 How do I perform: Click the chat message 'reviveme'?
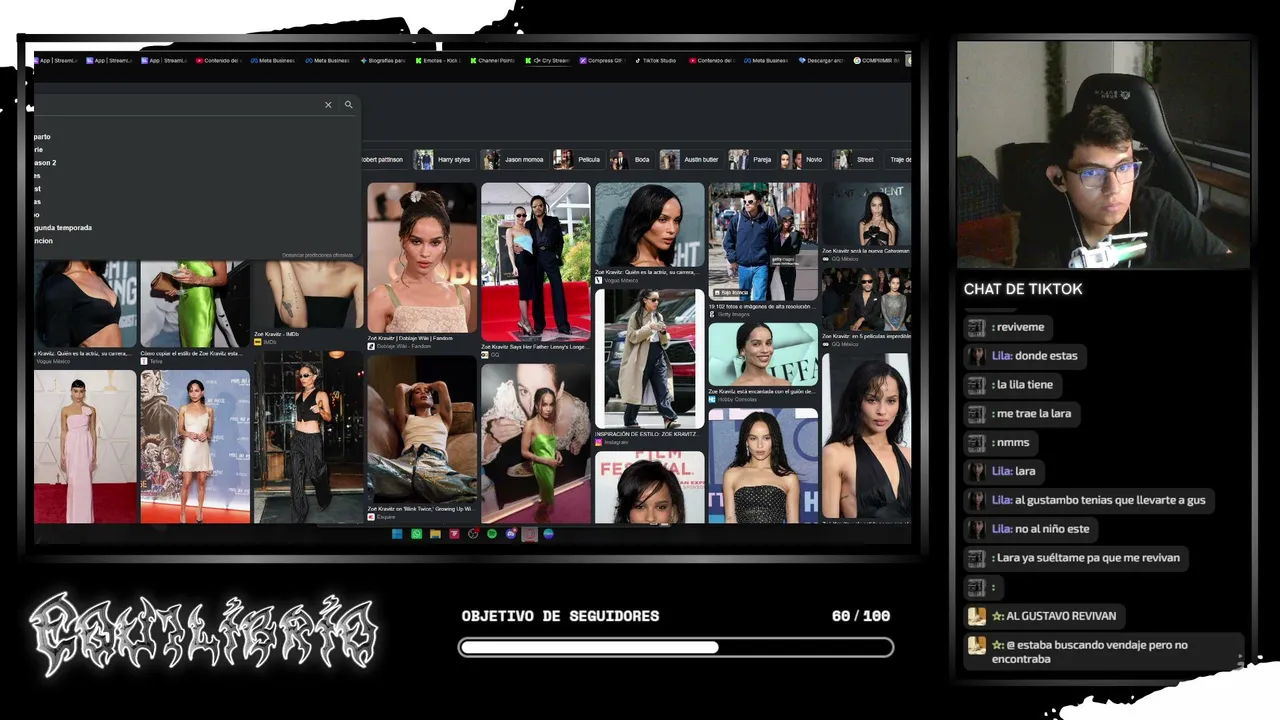click(x=1009, y=327)
